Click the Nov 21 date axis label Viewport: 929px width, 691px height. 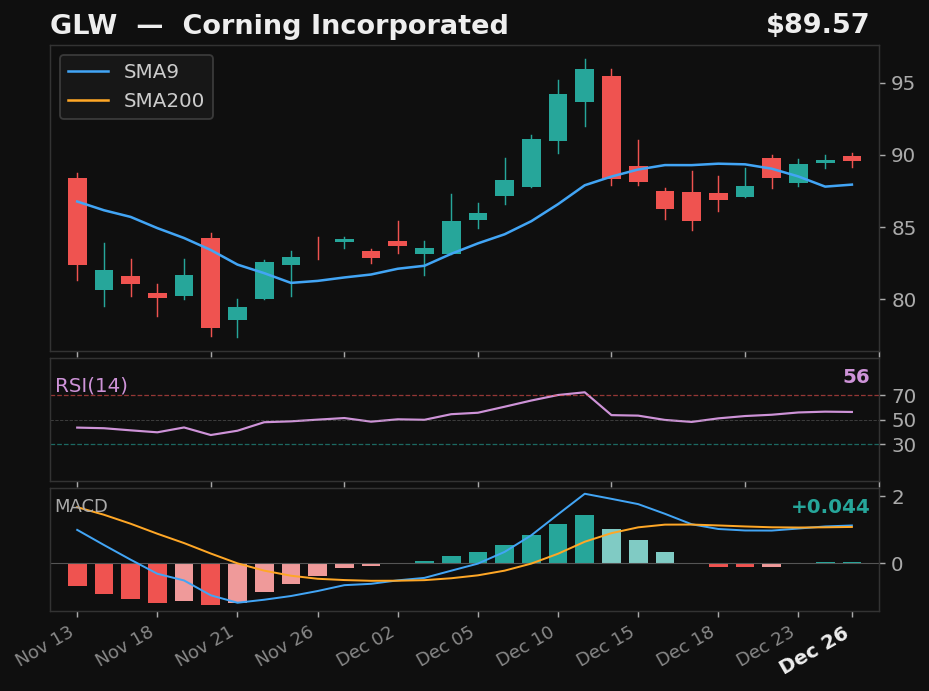pos(206,645)
